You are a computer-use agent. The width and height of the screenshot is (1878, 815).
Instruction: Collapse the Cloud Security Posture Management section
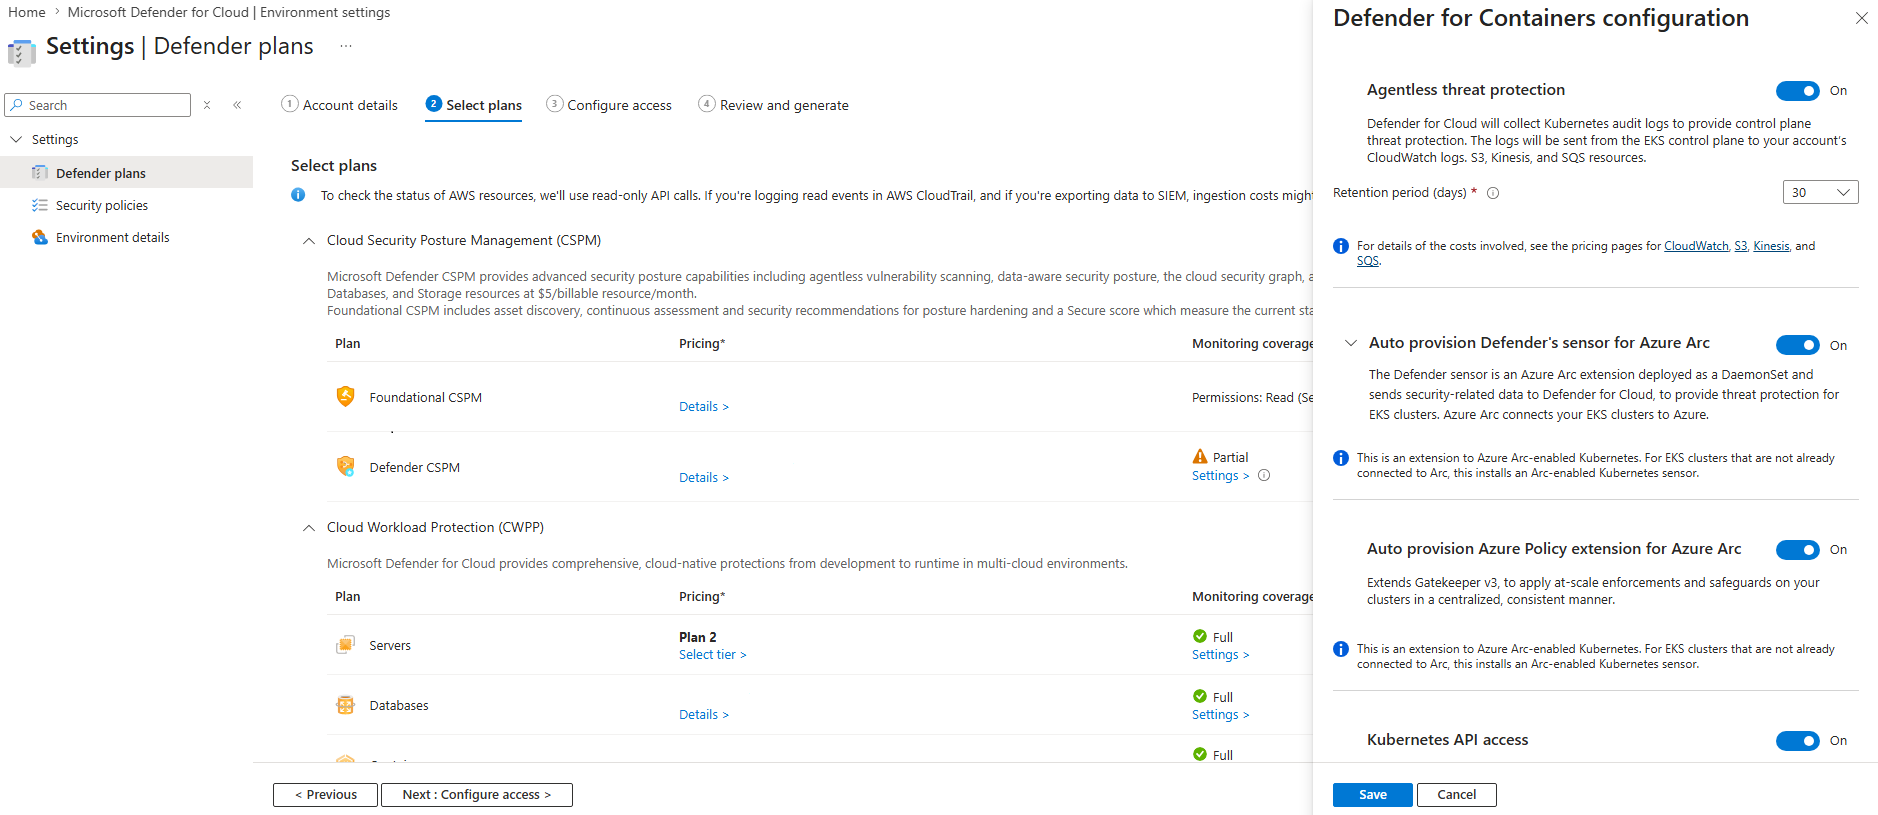[309, 241]
